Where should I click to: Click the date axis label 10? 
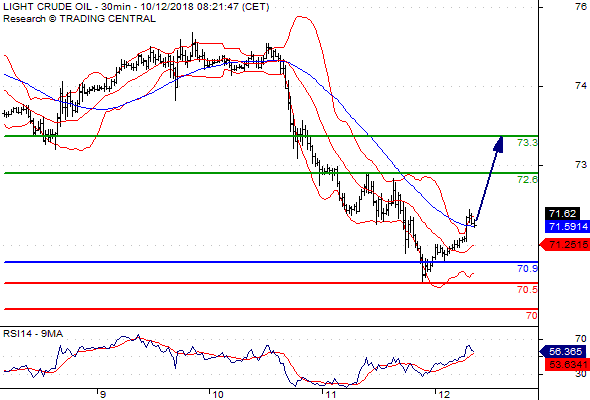[x=217, y=395]
